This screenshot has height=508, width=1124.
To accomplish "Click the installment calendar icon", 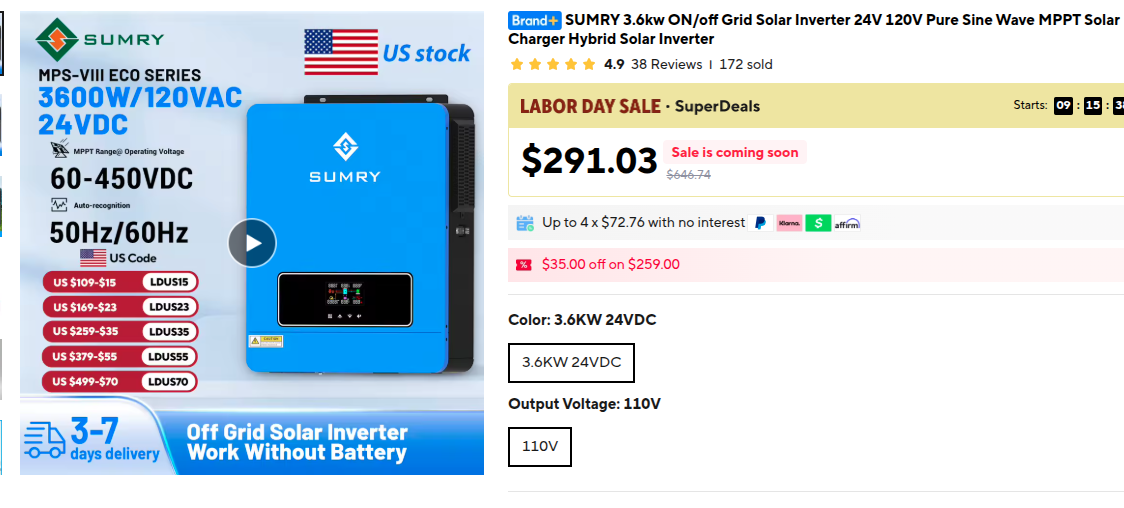I will (x=525, y=223).
